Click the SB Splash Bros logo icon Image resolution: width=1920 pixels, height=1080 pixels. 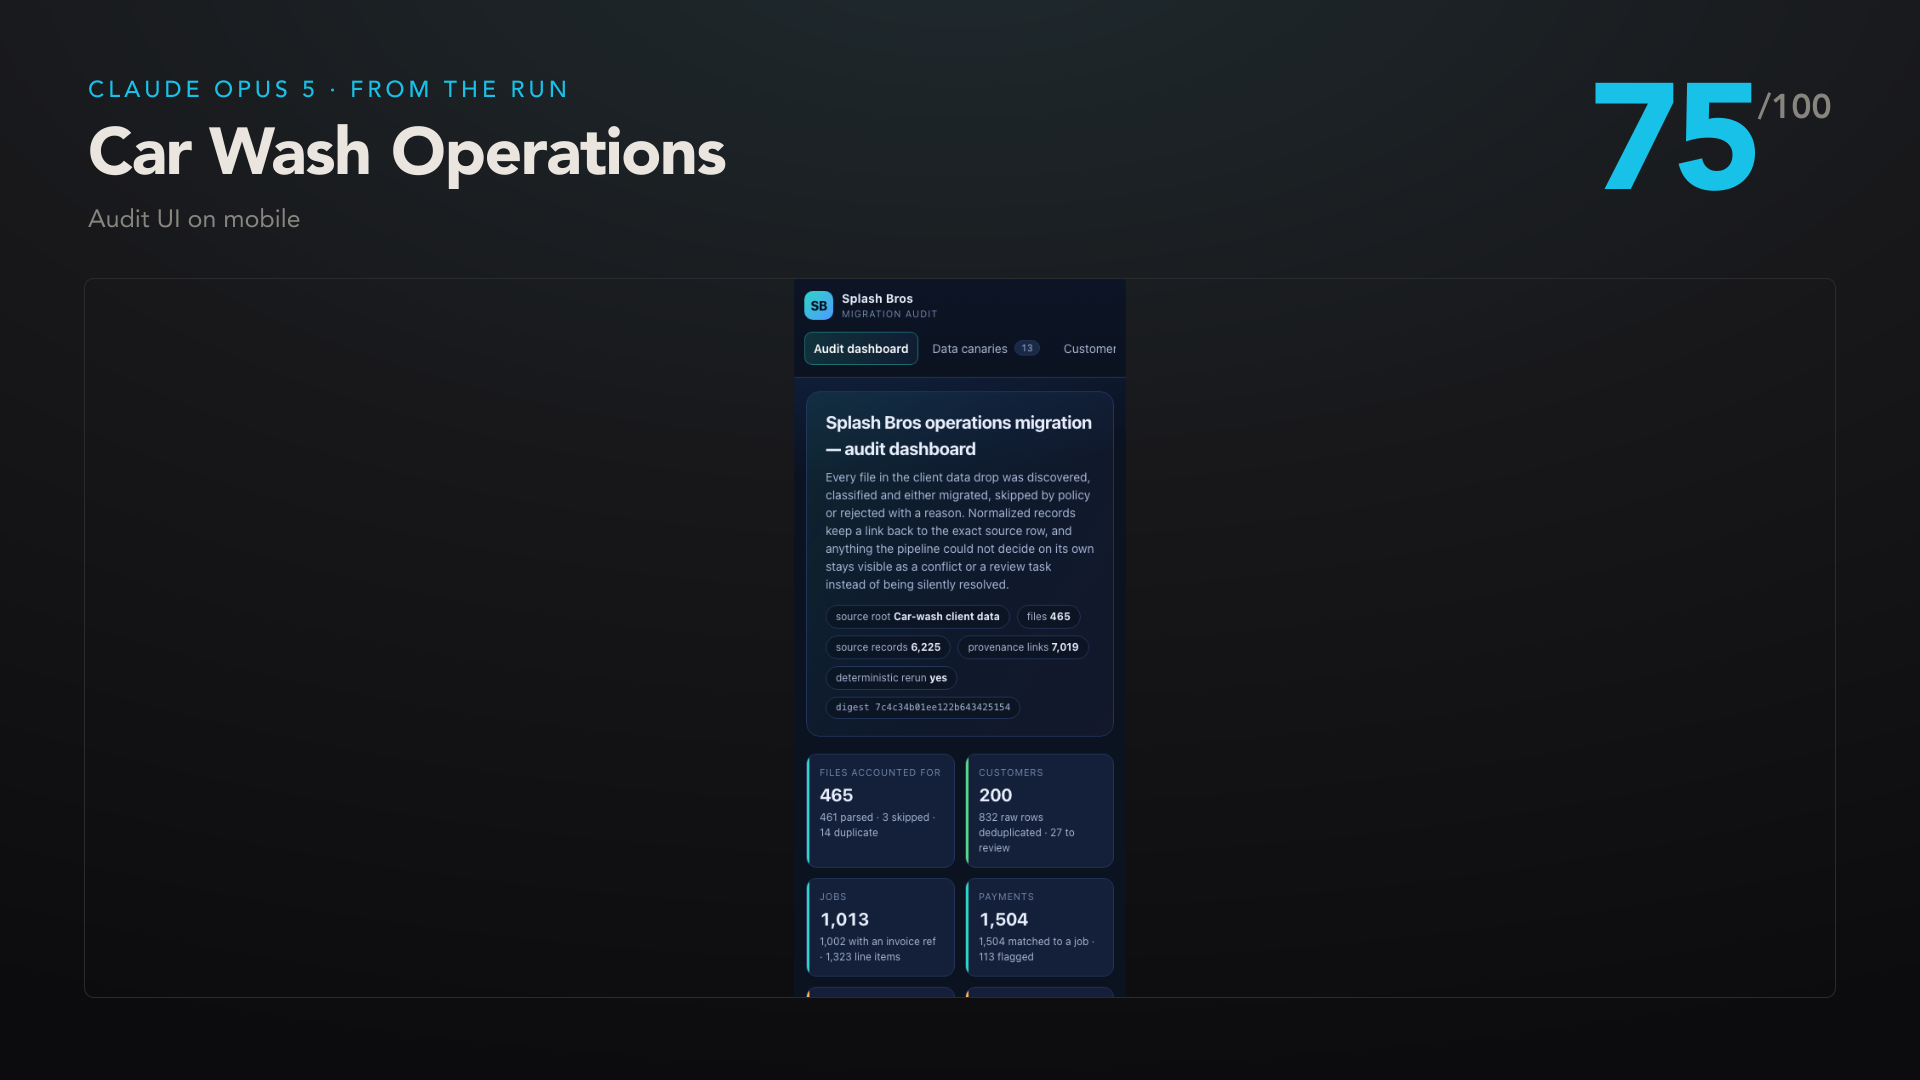[818, 306]
